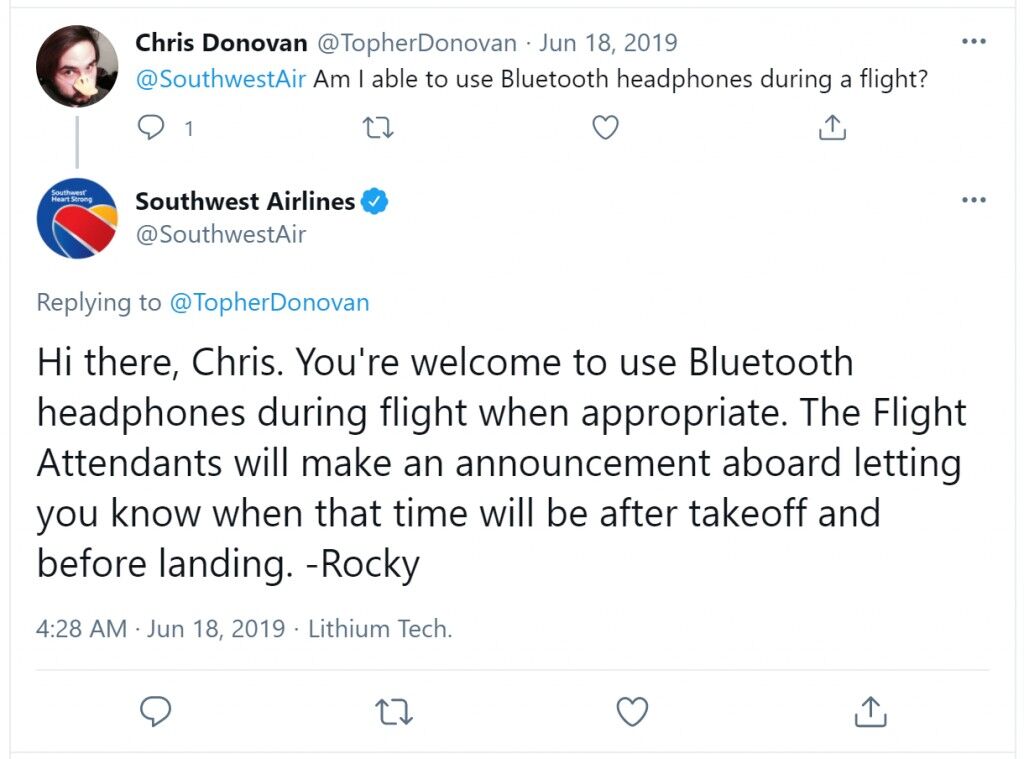
Task: Share the Southwest Airlines reply
Action: coord(871,711)
